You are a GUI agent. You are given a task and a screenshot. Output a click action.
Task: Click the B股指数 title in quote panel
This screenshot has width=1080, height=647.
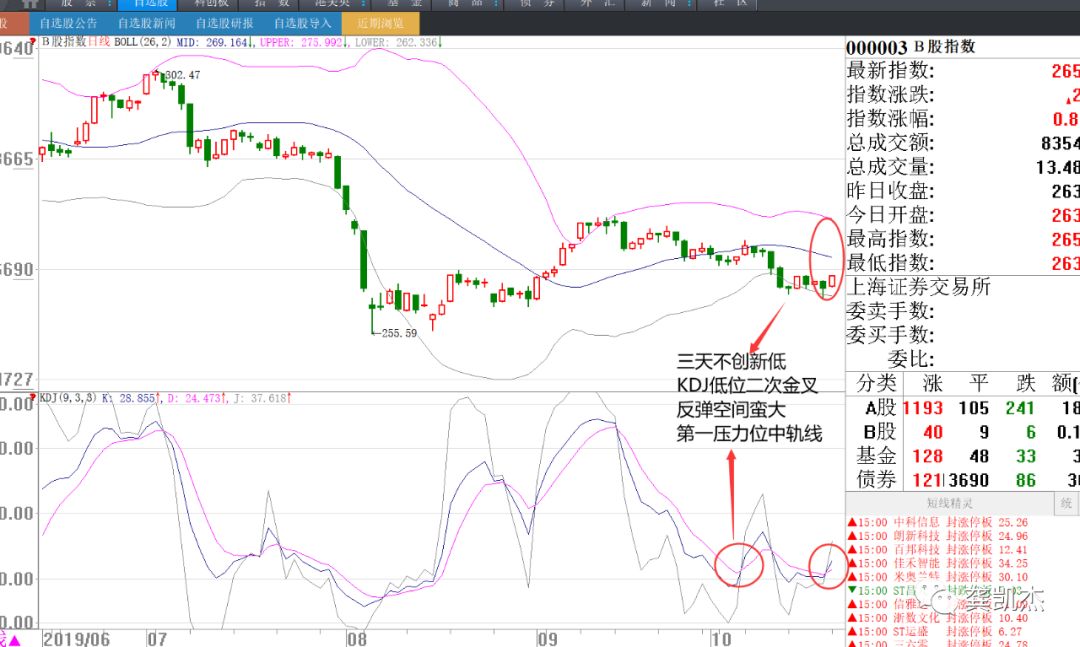(944, 47)
